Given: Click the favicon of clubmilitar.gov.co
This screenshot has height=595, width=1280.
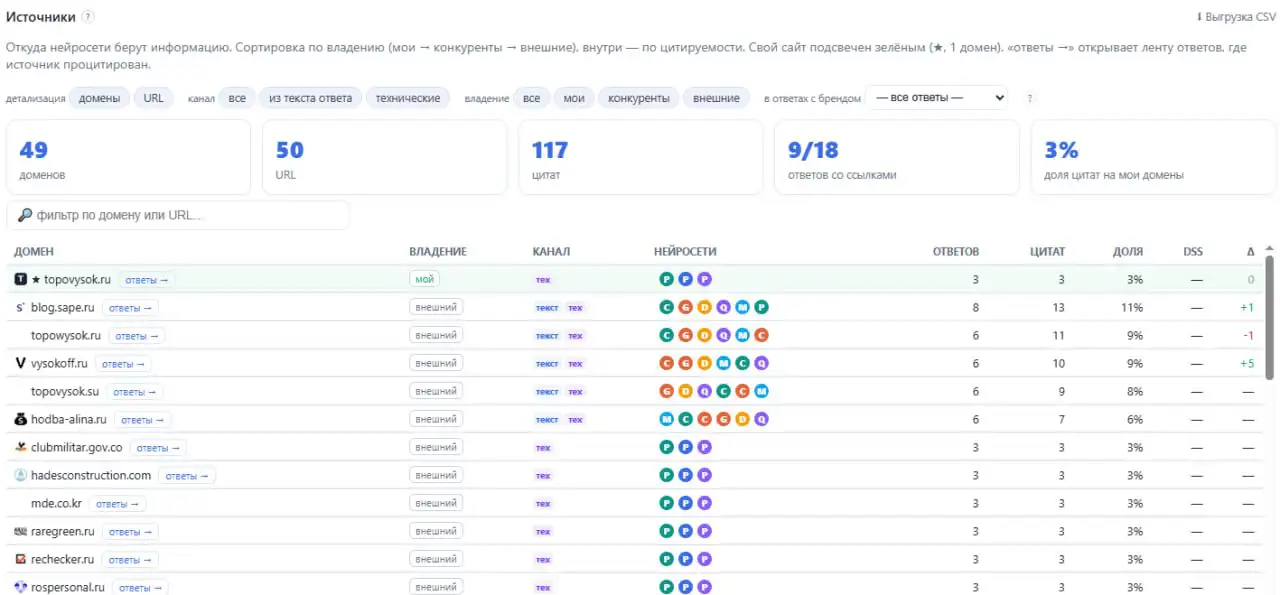Looking at the screenshot, I should (21, 447).
